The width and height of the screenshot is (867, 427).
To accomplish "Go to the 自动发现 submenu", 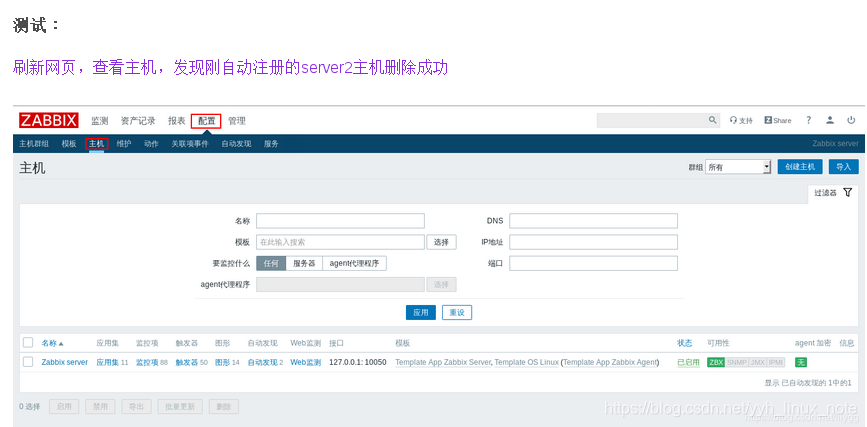I will (236, 144).
